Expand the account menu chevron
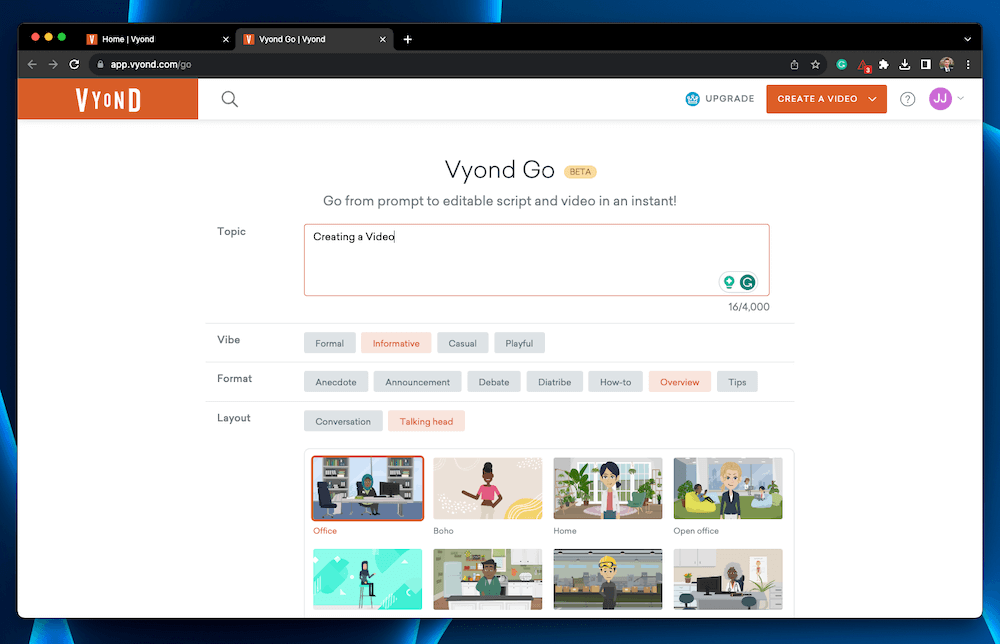Screen dimensions: 1000x644 960,98
